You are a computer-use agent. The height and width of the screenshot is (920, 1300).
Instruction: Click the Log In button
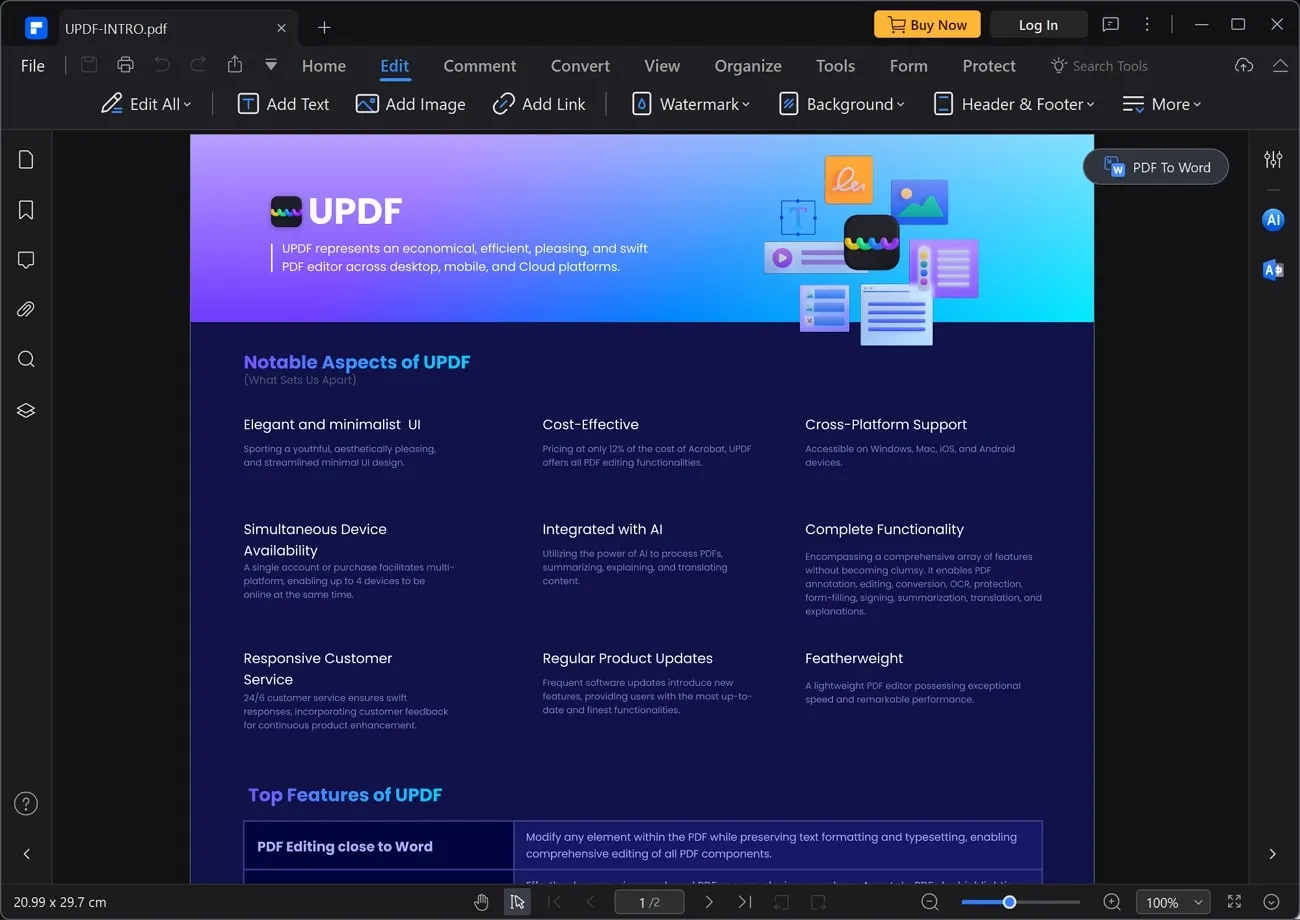coord(1038,25)
